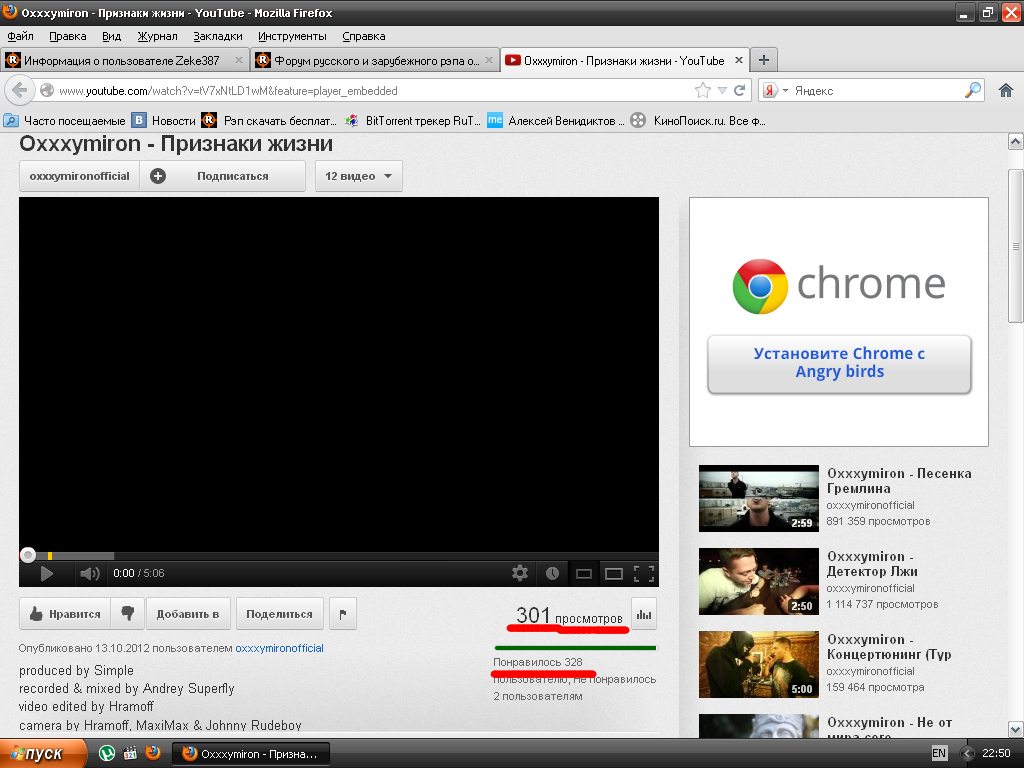Image resolution: width=1024 pixels, height=768 pixels.
Task: Open the player settings gear
Action: pyautogui.click(x=520, y=573)
